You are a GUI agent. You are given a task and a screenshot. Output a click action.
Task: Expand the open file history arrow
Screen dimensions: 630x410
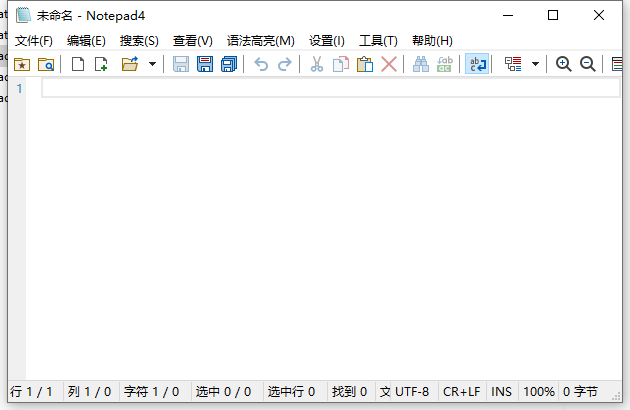(152, 64)
